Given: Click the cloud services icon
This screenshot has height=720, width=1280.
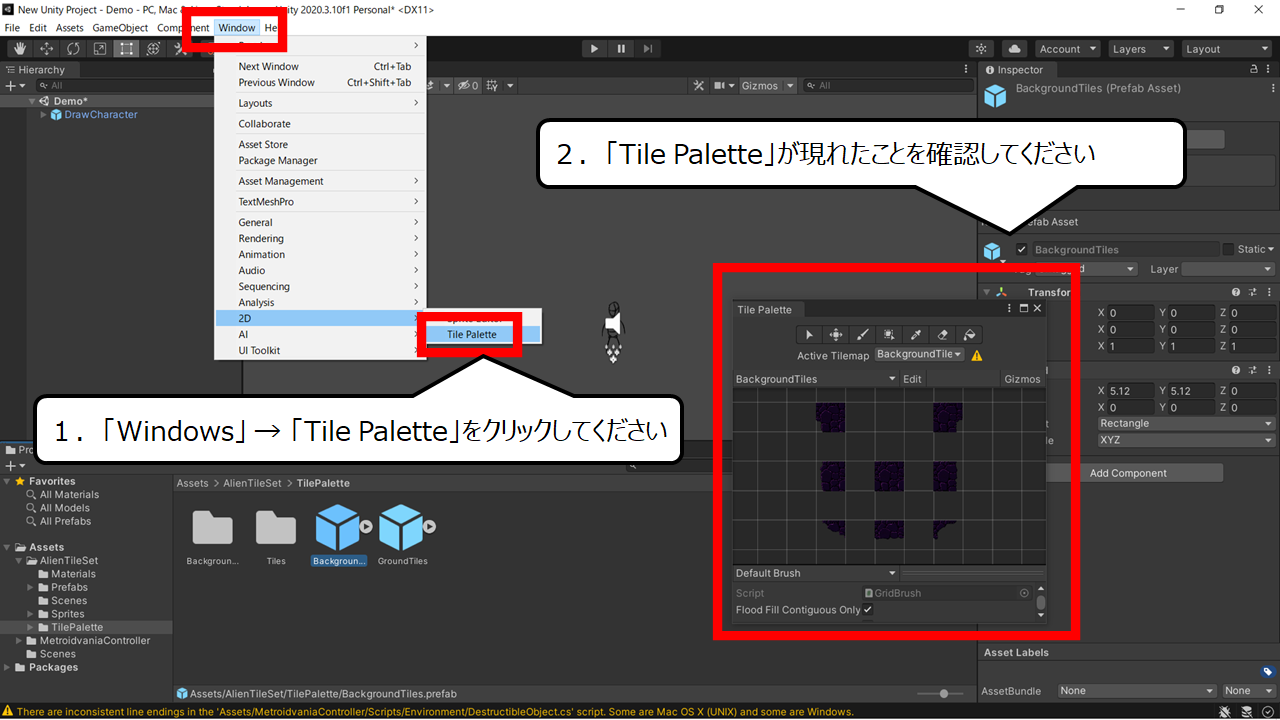Looking at the screenshot, I should [x=1014, y=49].
